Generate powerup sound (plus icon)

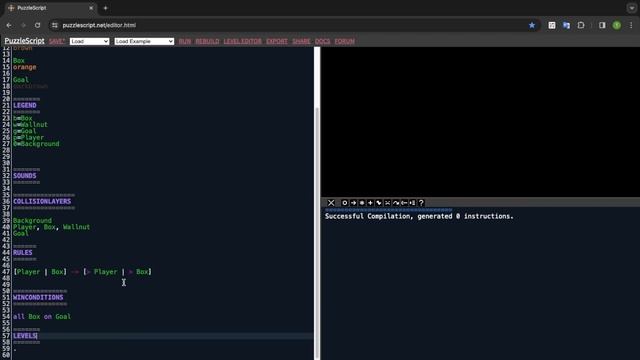[370, 203]
